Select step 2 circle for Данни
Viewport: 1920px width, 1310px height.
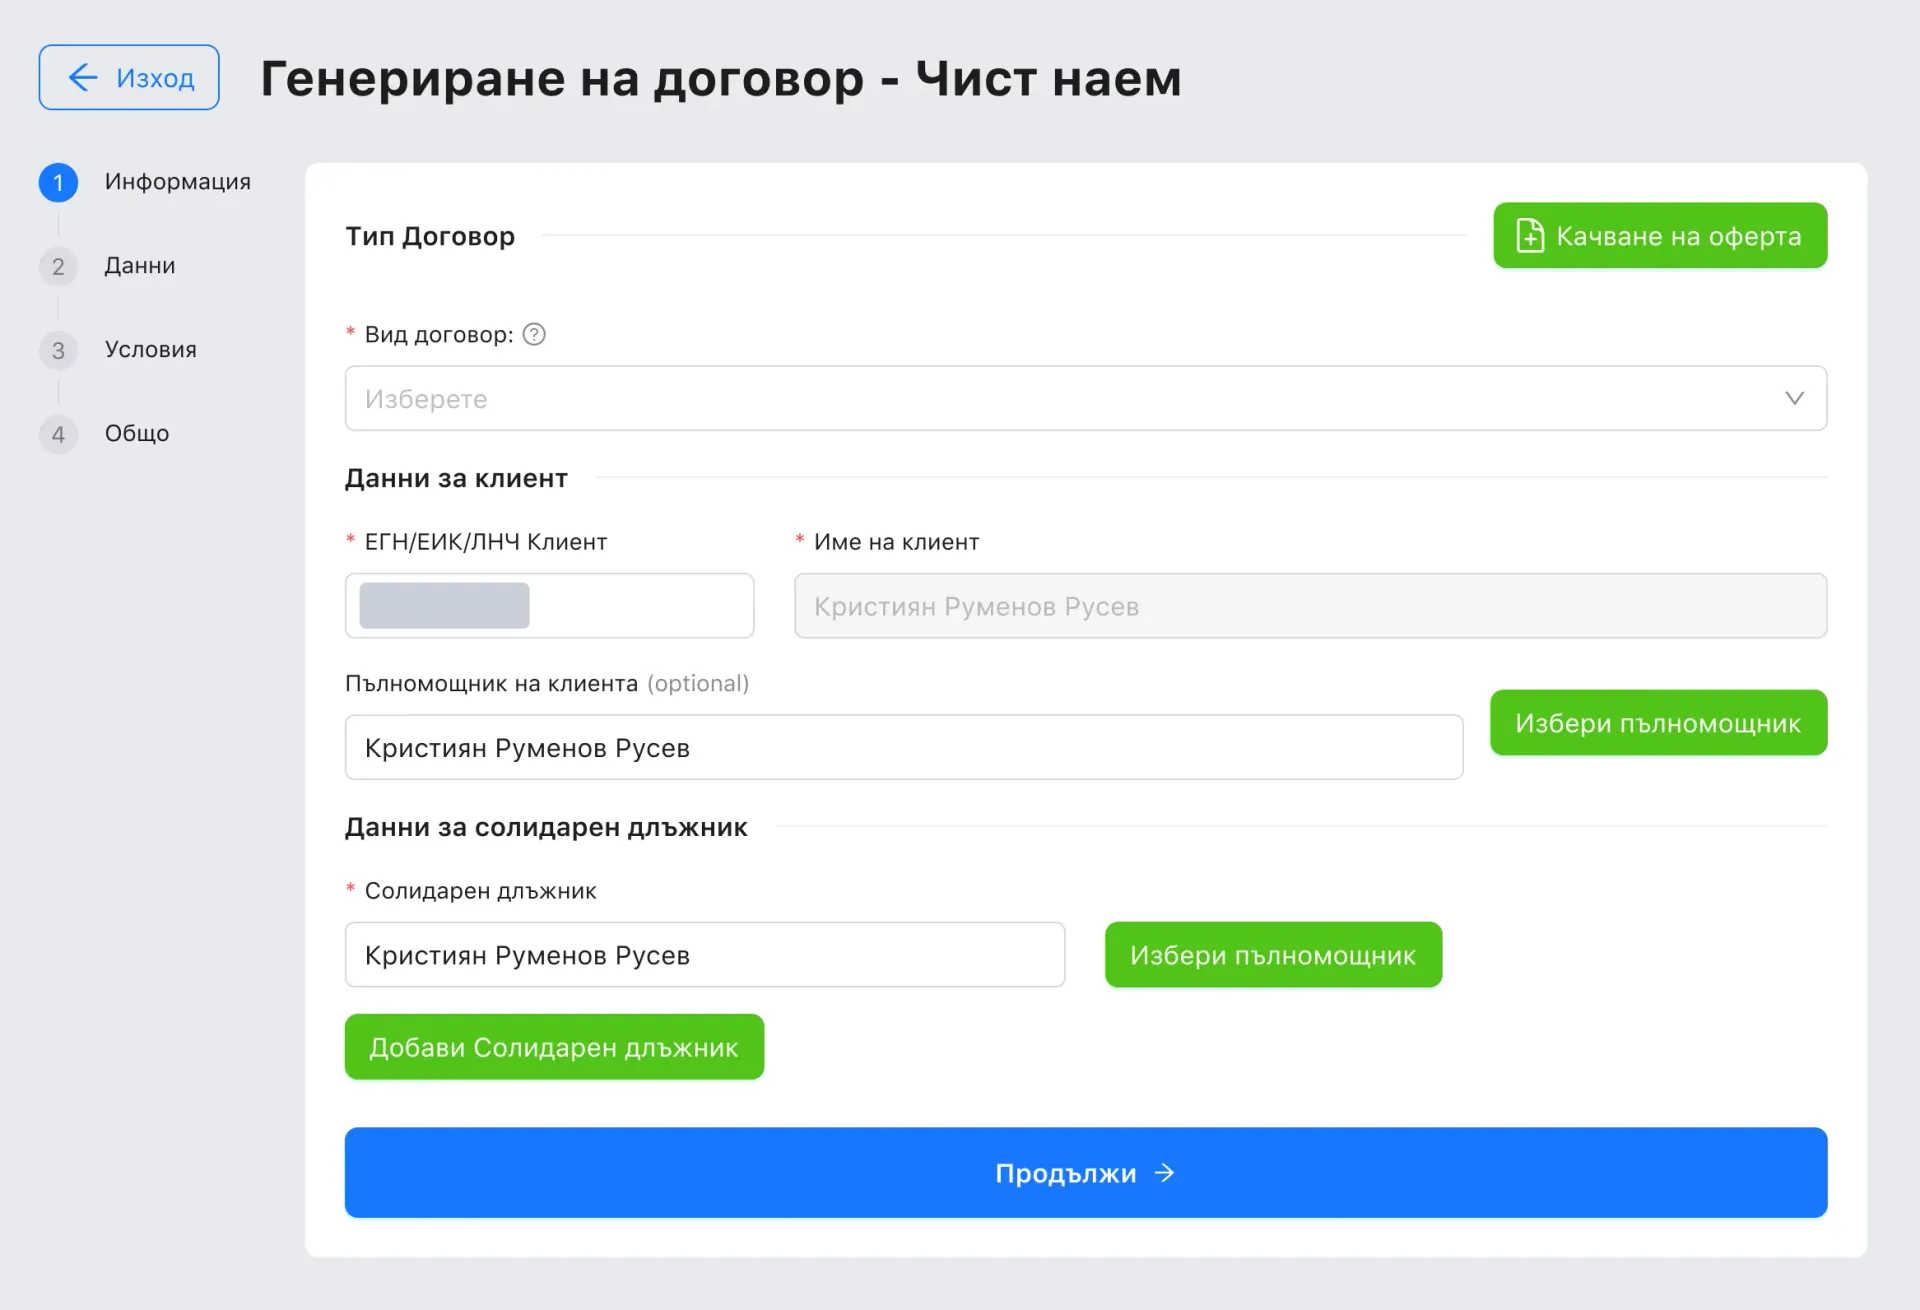[x=58, y=266]
